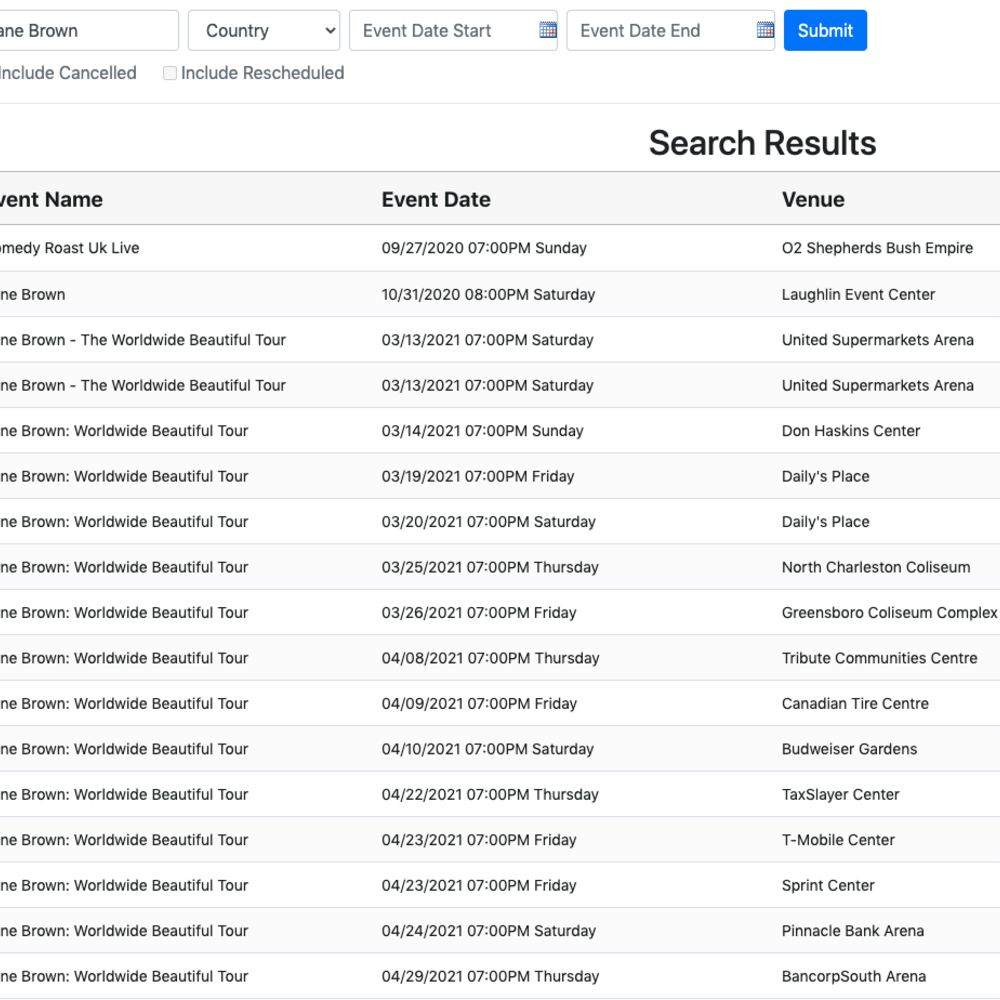Screen dimensions: 1000x1000
Task: Open calendar picker for Event Date End
Action: coord(765,30)
